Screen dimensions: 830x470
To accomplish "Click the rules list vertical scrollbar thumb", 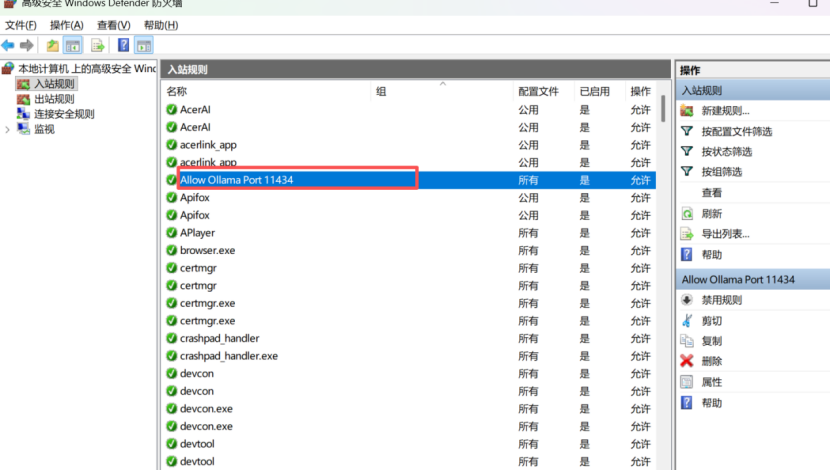I will coord(663,109).
